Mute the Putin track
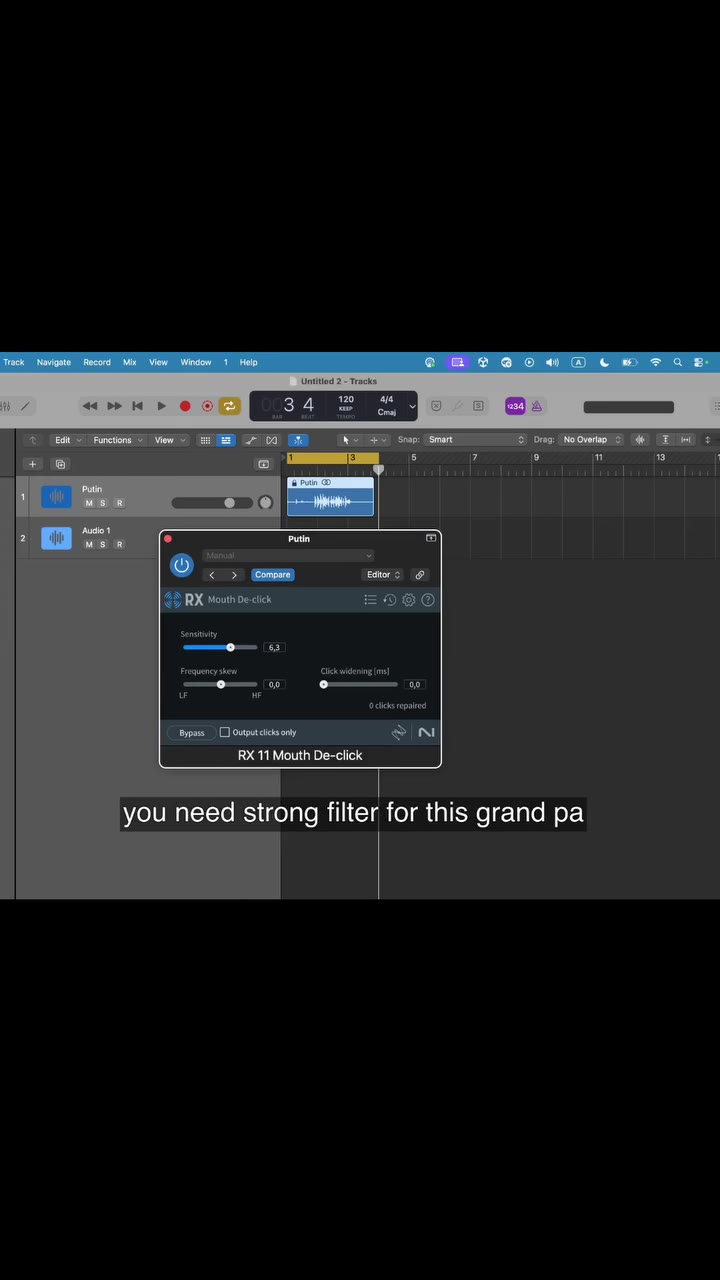The width and height of the screenshot is (720, 1280). pos(89,503)
